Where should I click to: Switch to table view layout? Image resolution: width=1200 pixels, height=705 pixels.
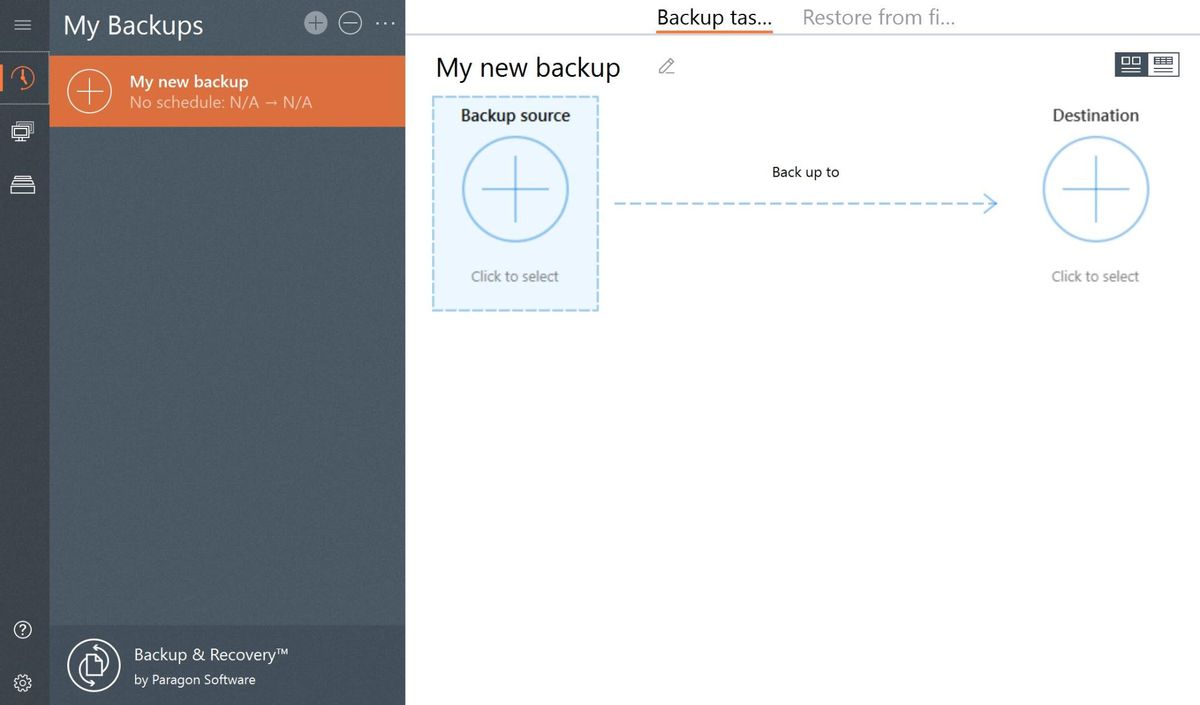[1163, 63]
